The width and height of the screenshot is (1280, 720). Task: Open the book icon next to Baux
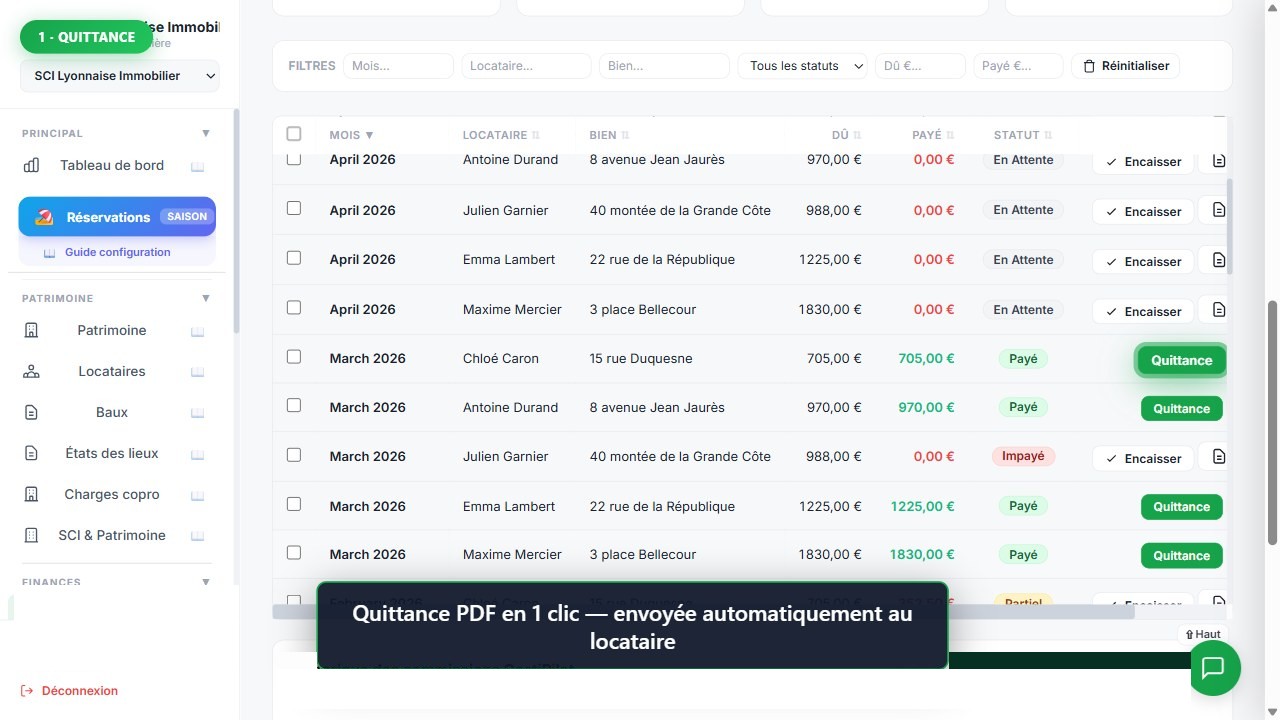pos(198,413)
